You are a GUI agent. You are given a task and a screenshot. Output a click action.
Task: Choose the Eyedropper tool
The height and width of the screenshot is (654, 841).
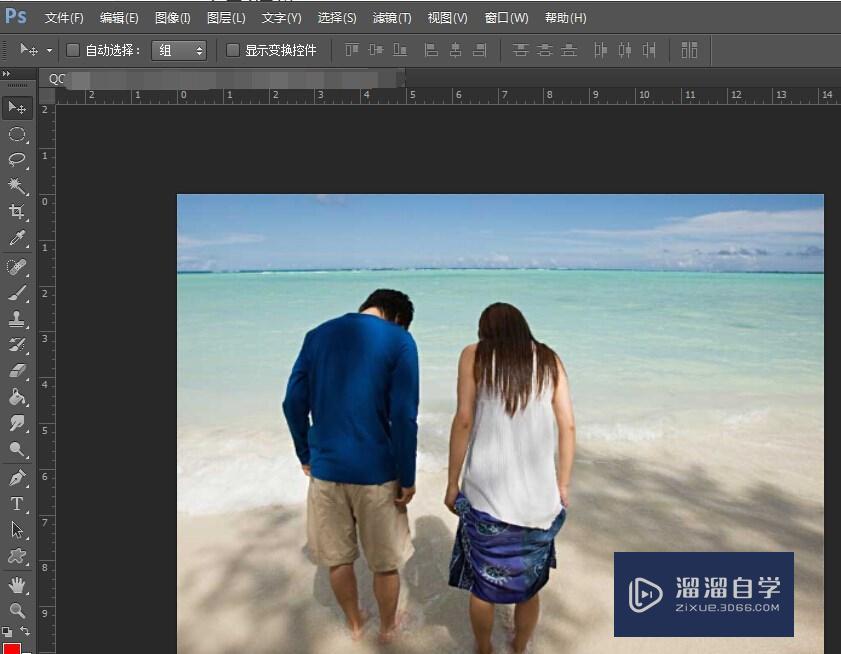click(x=17, y=238)
